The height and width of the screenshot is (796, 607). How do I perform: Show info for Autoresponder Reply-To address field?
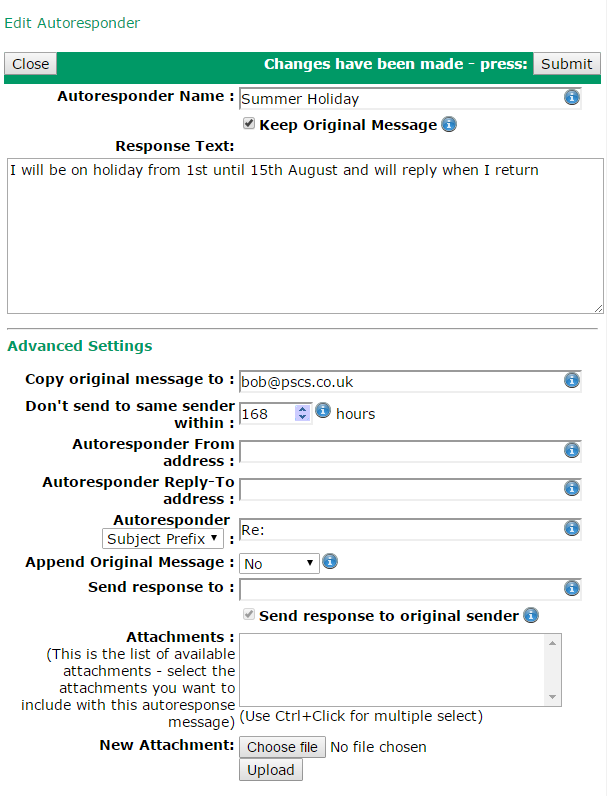[571, 488]
